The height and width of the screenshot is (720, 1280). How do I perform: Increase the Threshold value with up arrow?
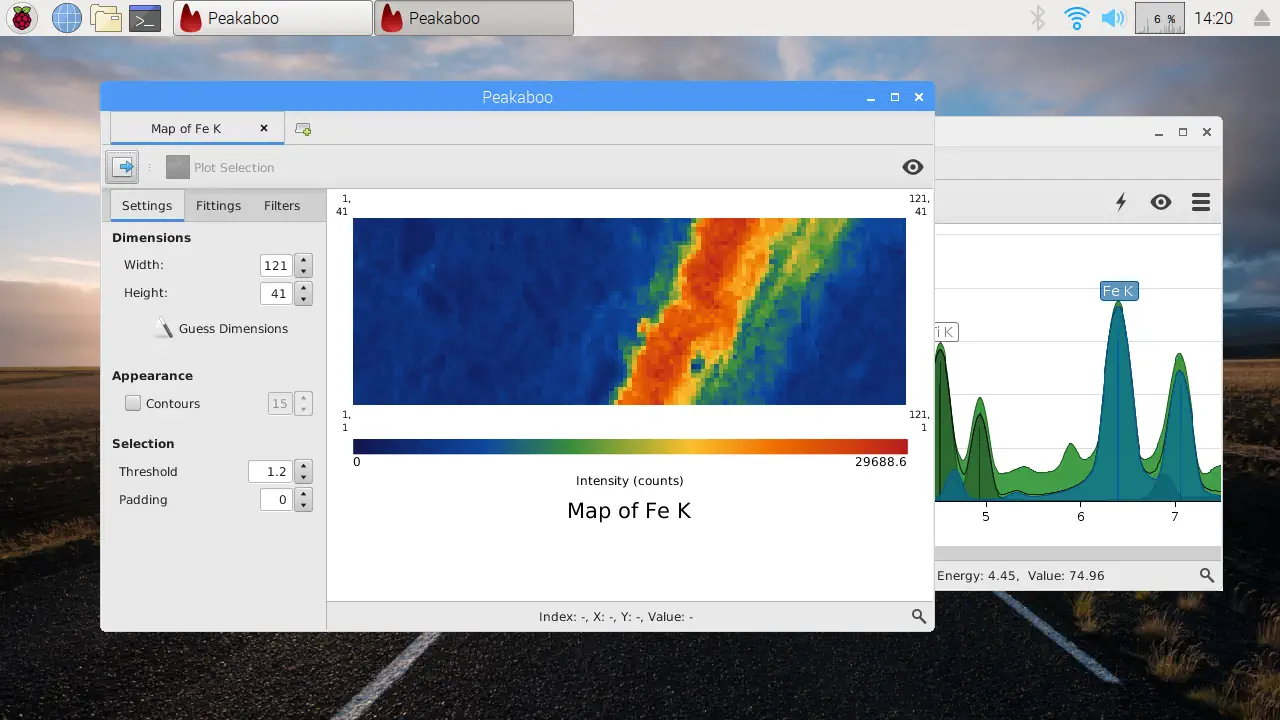(x=304, y=466)
